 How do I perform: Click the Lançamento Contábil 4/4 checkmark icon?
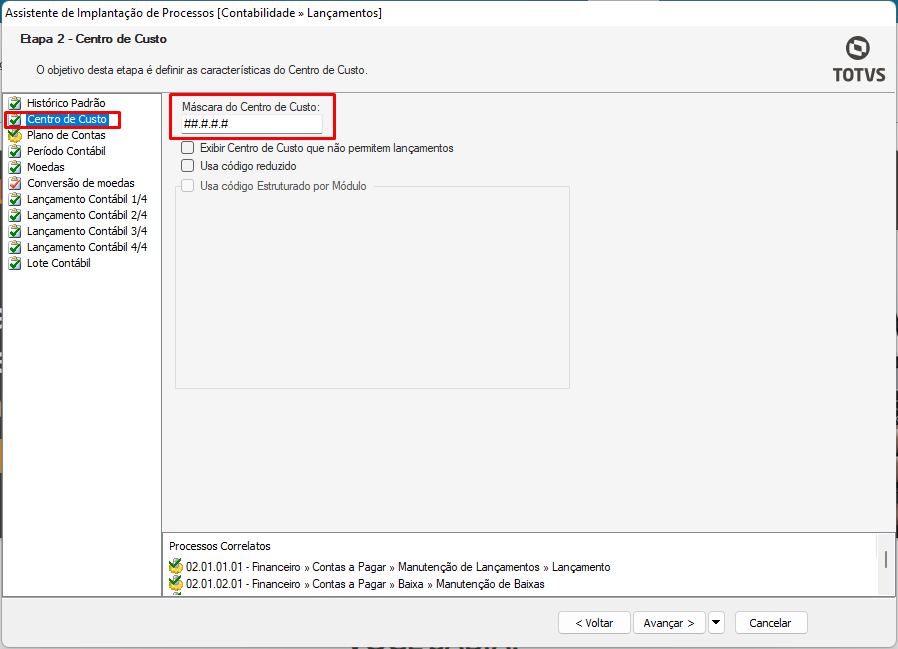(x=15, y=247)
